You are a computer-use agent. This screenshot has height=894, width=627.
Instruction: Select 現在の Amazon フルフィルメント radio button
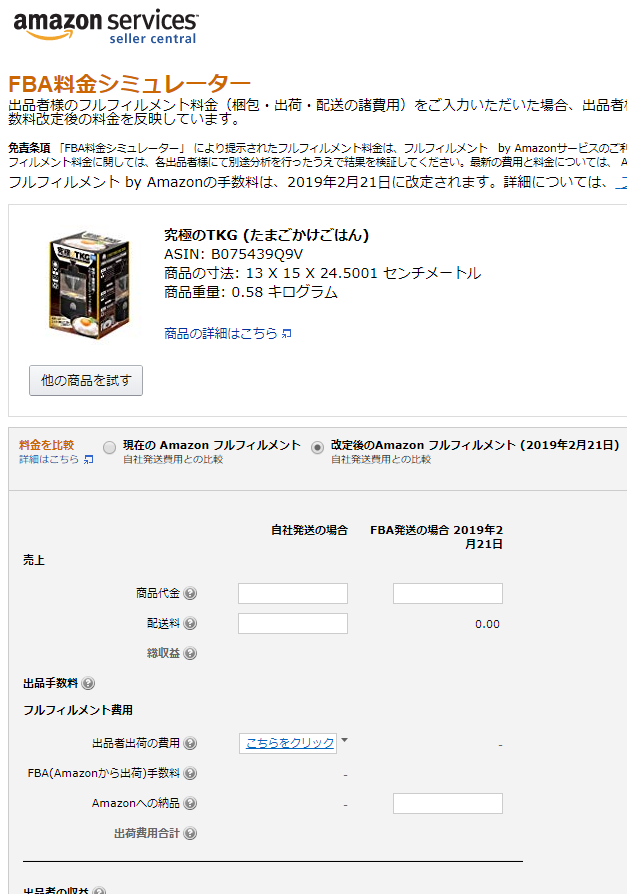(x=109, y=448)
